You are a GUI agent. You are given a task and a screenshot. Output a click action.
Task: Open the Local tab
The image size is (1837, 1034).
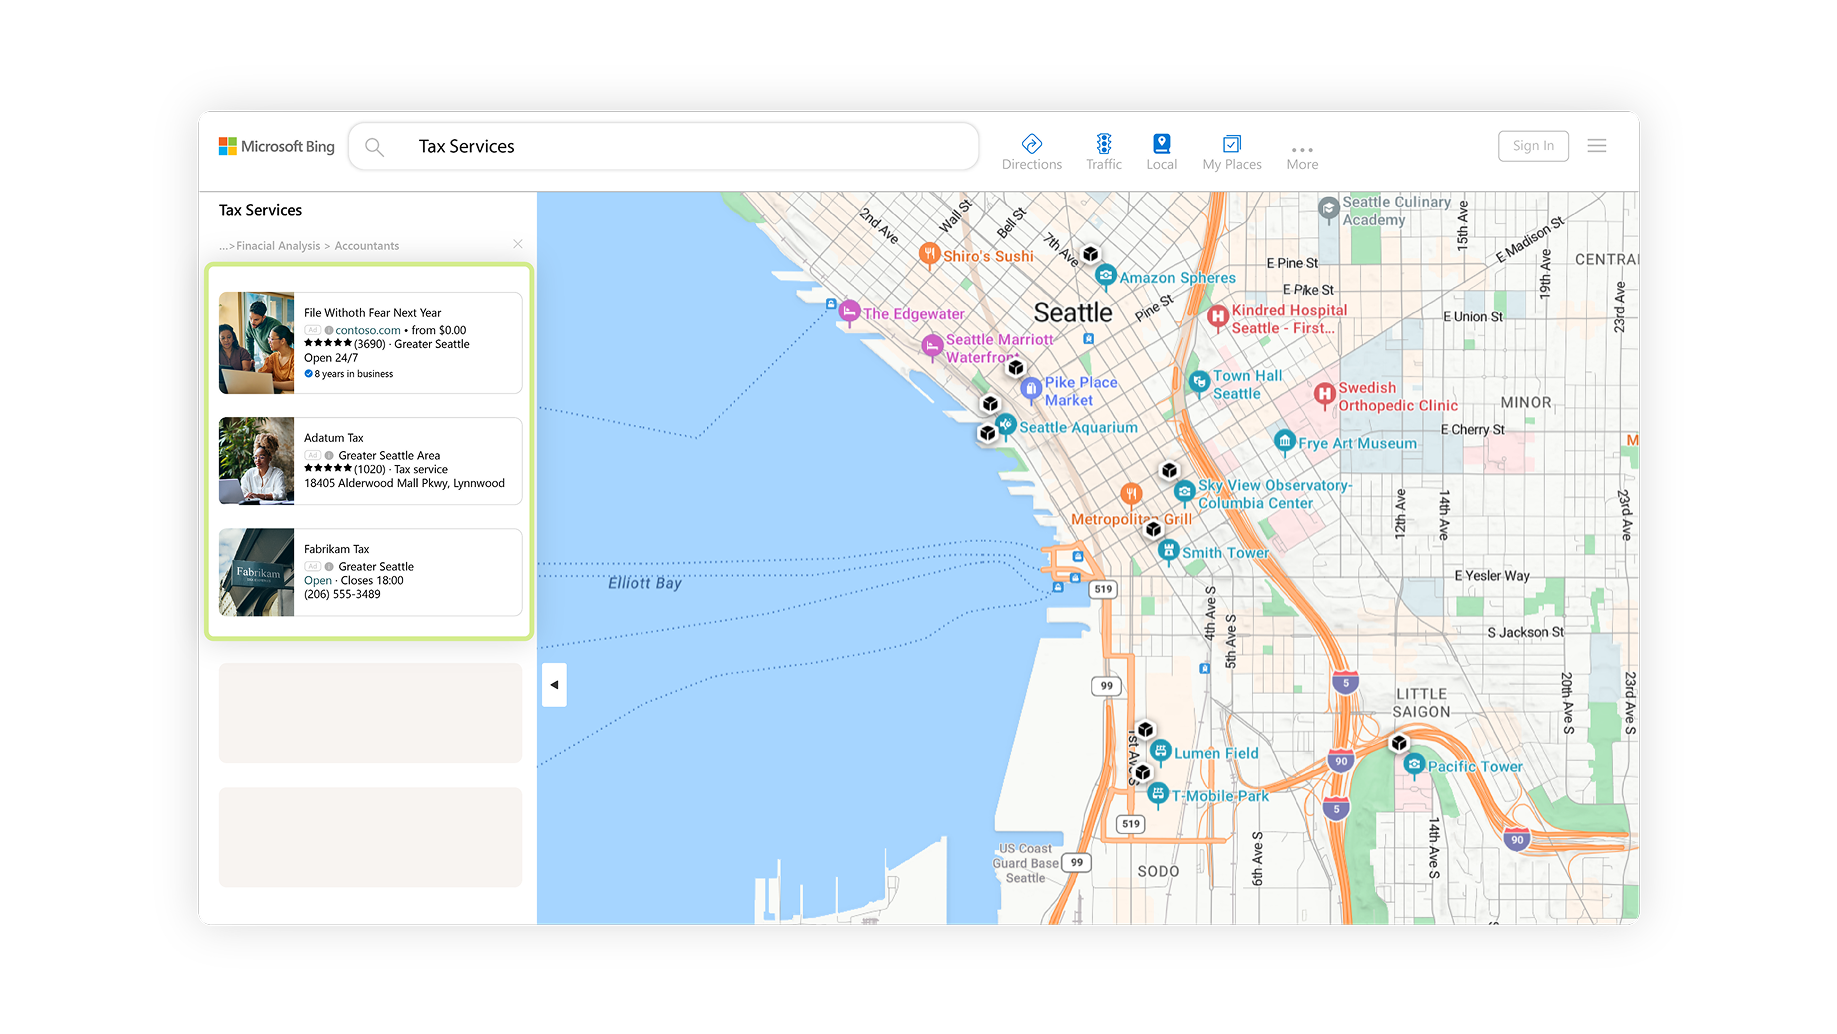[x=1161, y=152]
